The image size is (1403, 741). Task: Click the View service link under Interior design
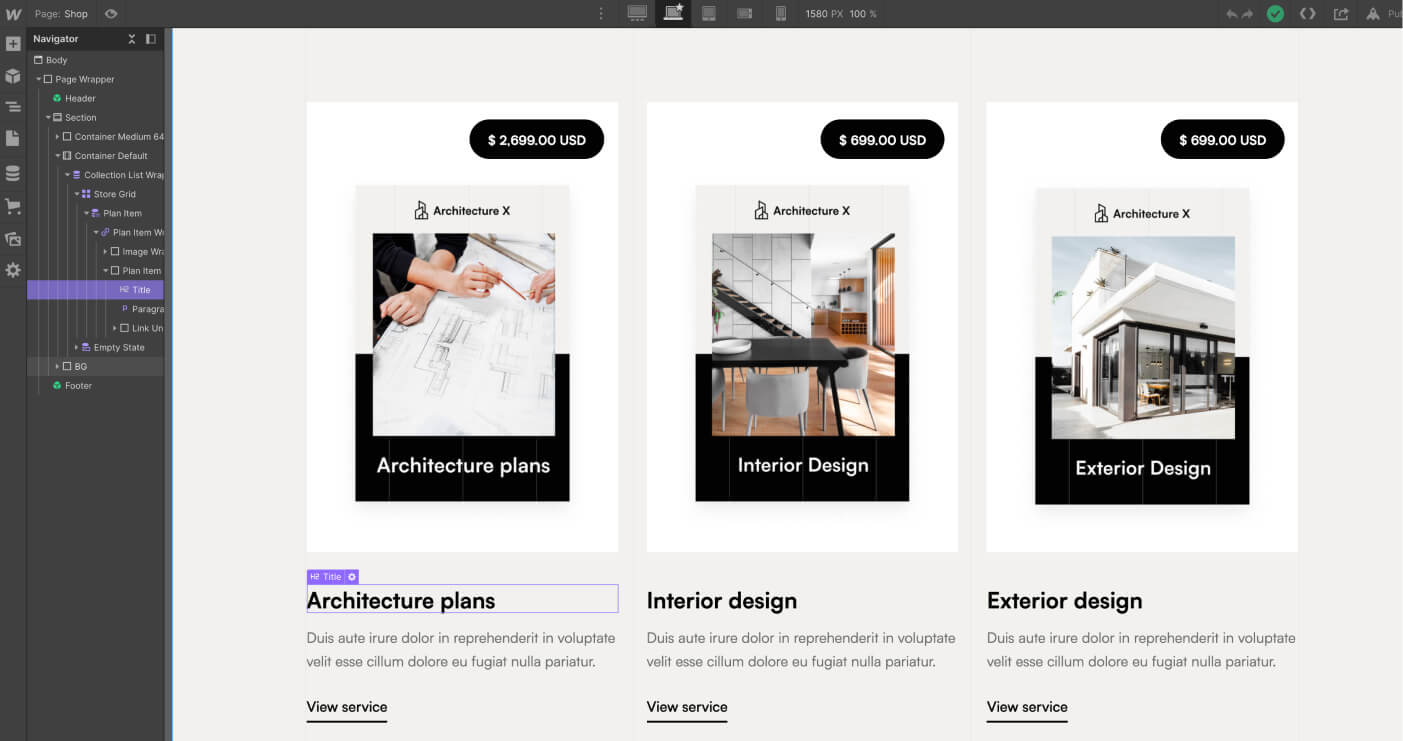(x=687, y=707)
